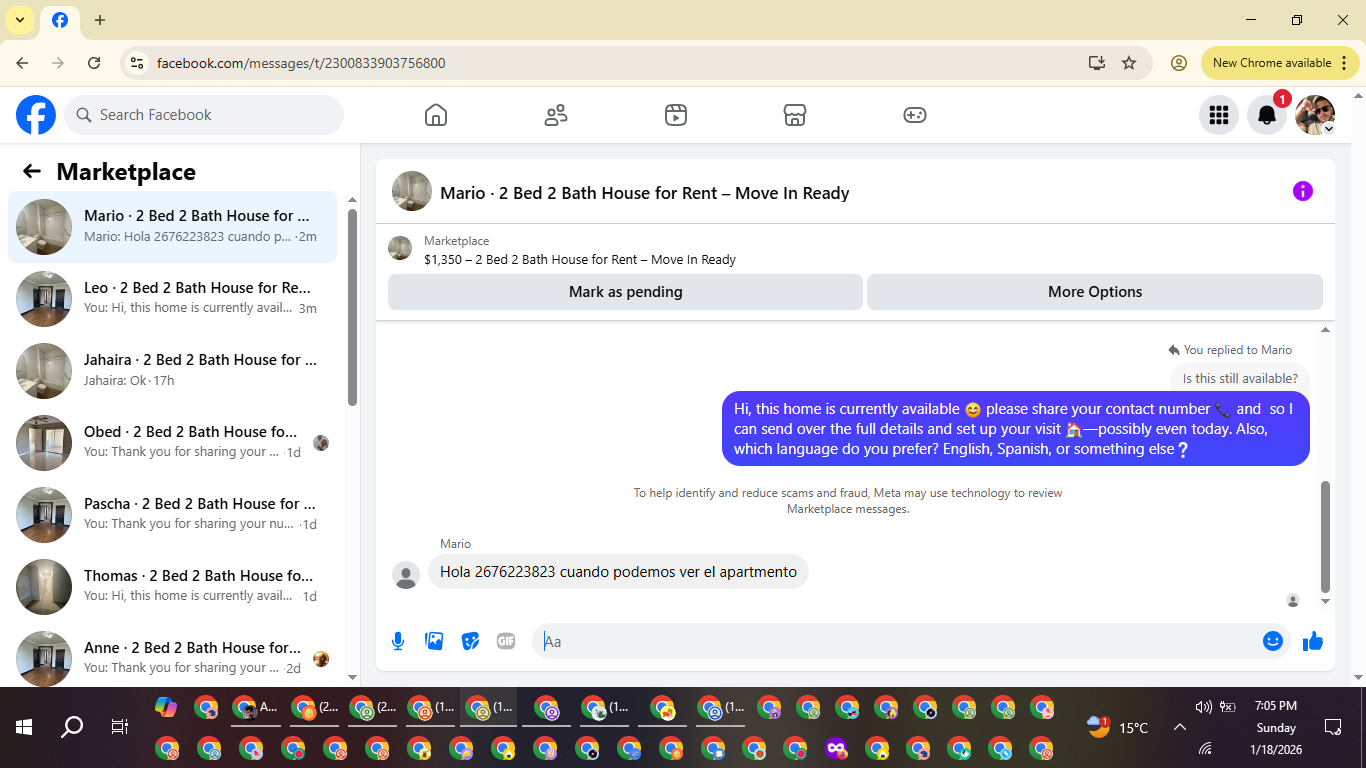Select the Facebook browser tab
This screenshot has height=768, width=1366.
coord(60,20)
